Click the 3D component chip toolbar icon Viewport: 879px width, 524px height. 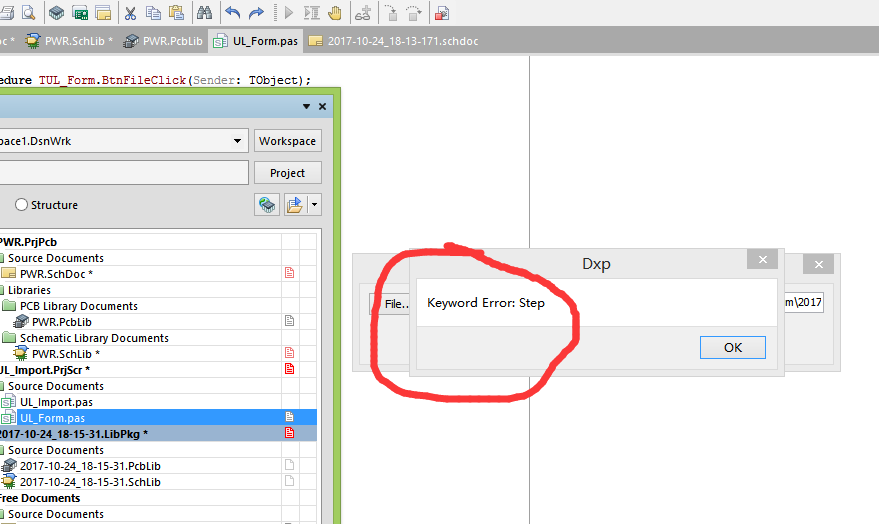57,12
